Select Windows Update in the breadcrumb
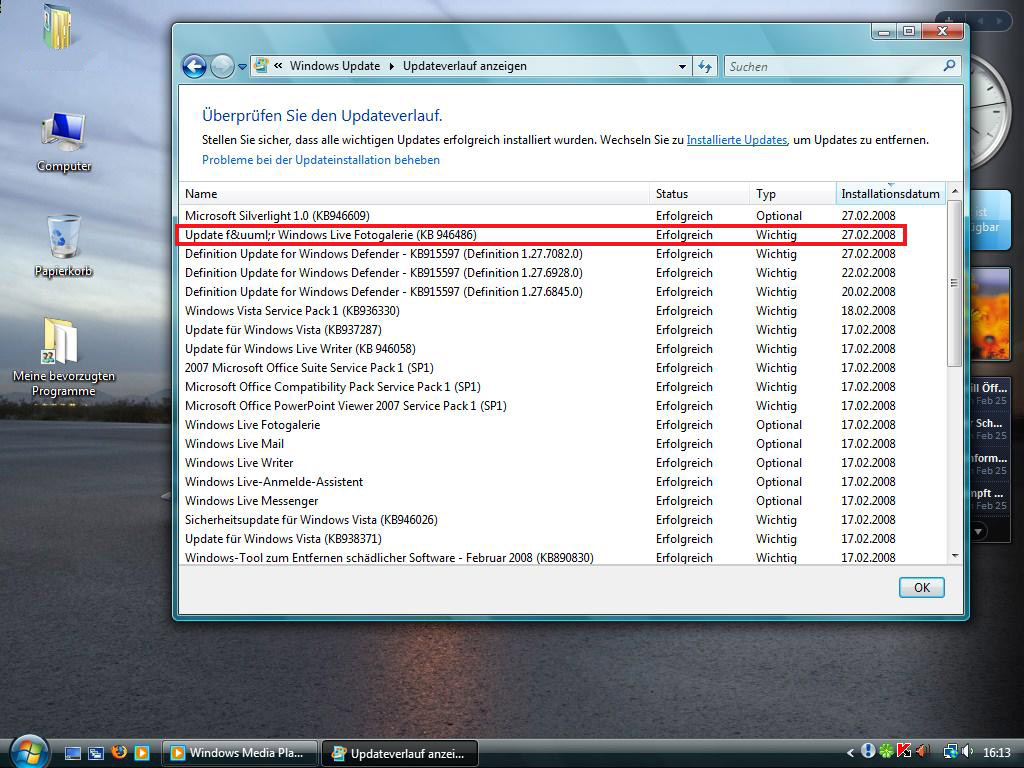The width and height of the screenshot is (1024, 768). click(335, 66)
